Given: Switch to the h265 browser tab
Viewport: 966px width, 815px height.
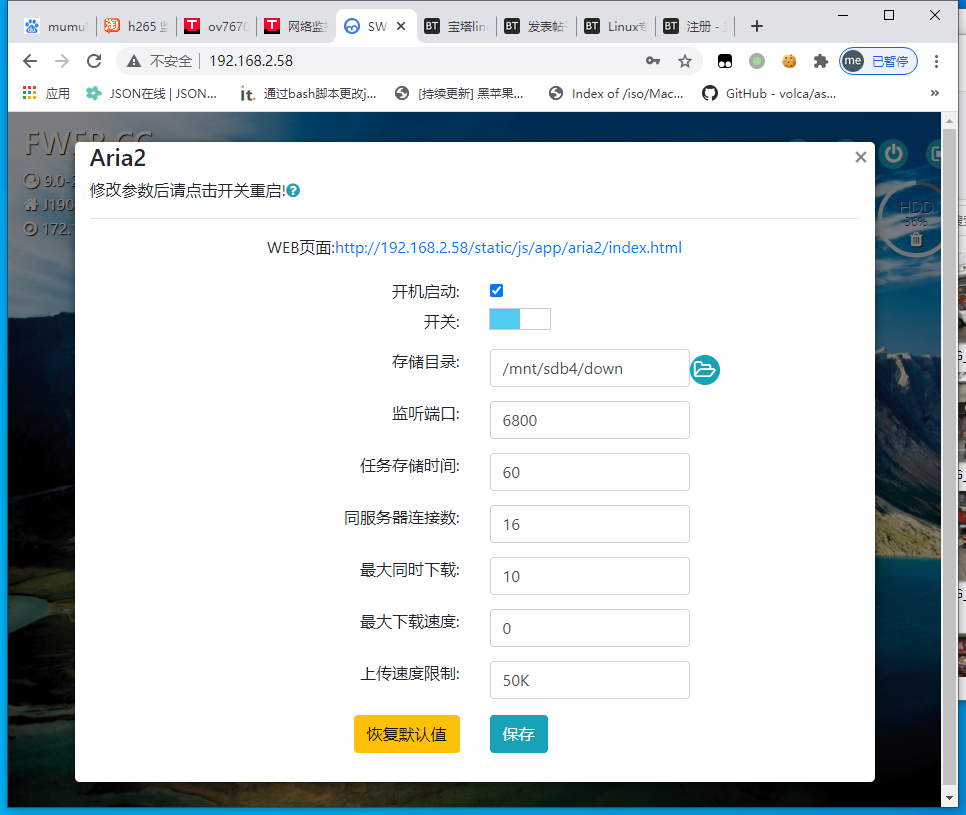Looking at the screenshot, I should point(135,27).
